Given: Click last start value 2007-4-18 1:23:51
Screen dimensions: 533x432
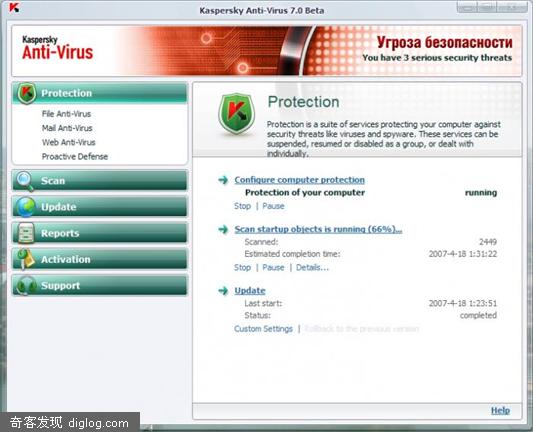Looking at the screenshot, I should (463, 303).
